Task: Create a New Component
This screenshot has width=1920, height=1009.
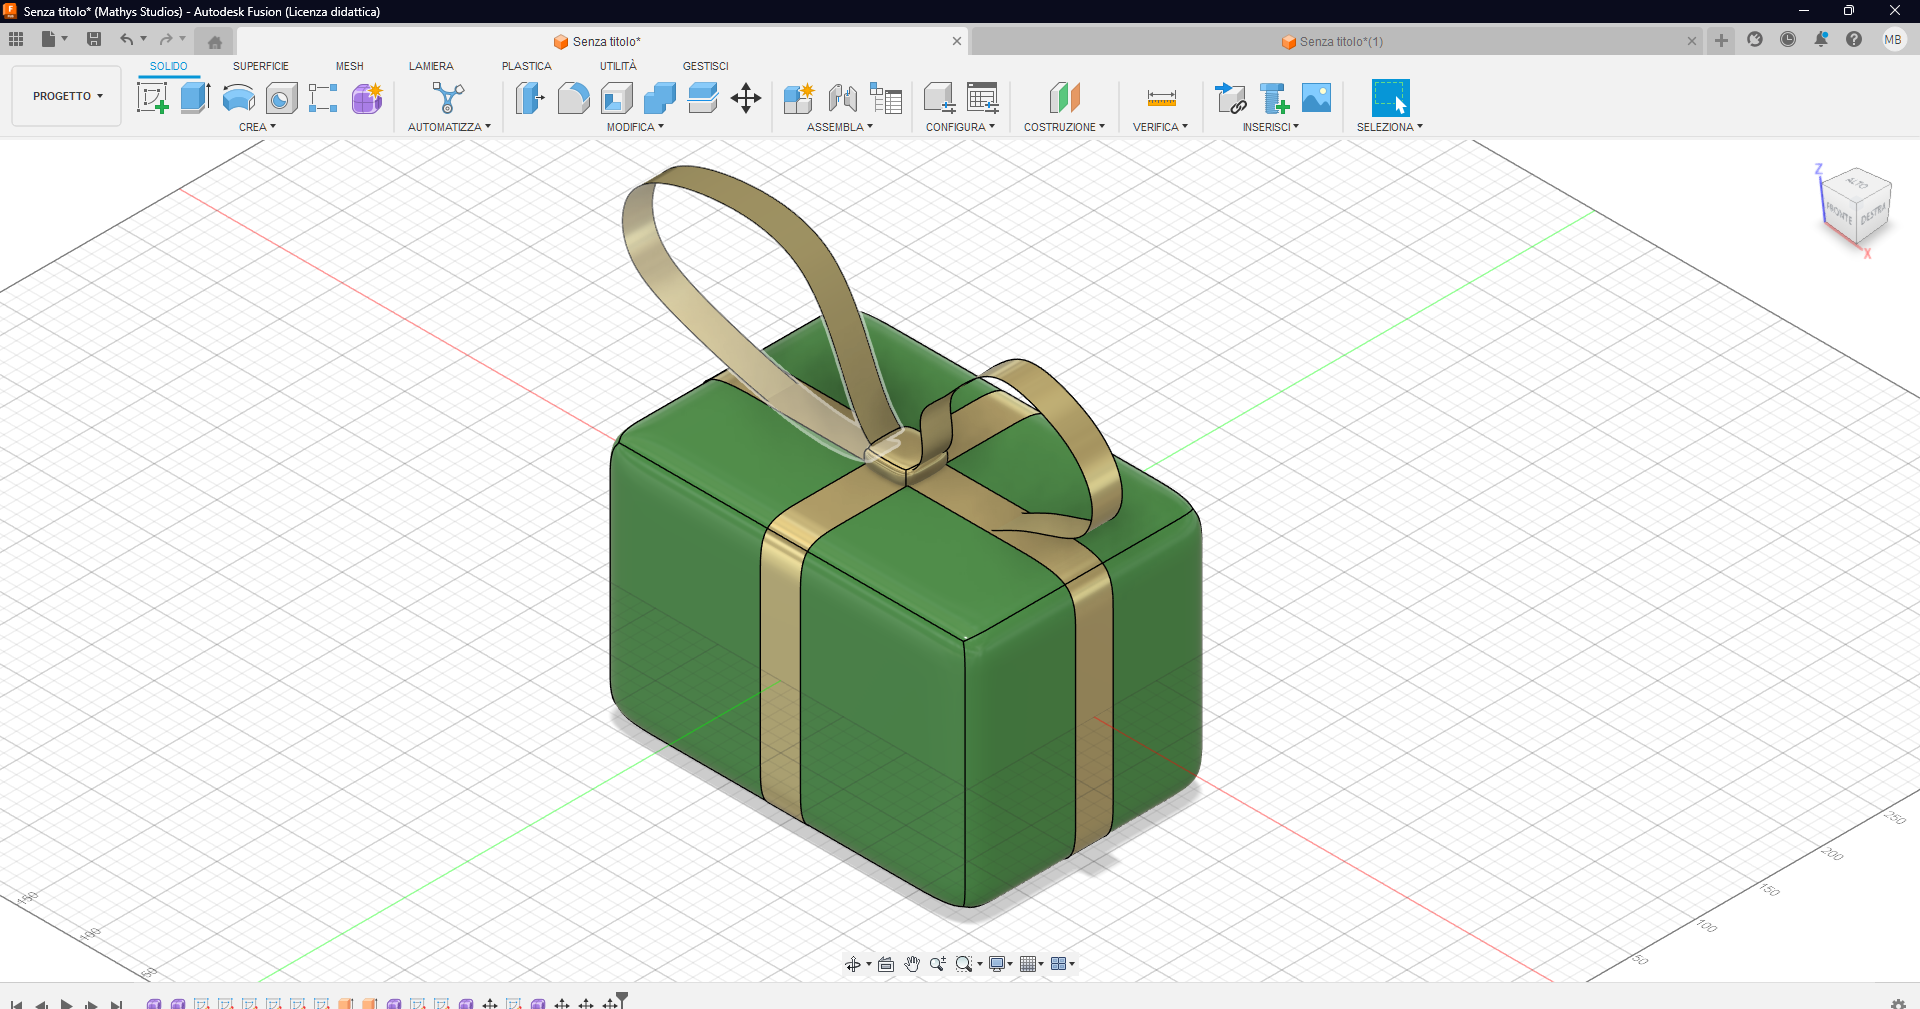Action: coord(798,98)
